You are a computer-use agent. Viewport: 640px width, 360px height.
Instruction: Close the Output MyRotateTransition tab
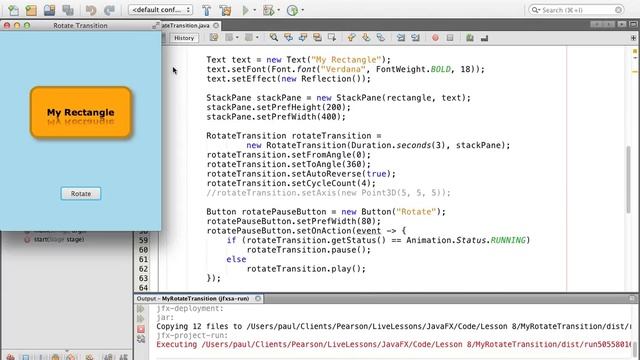258,298
